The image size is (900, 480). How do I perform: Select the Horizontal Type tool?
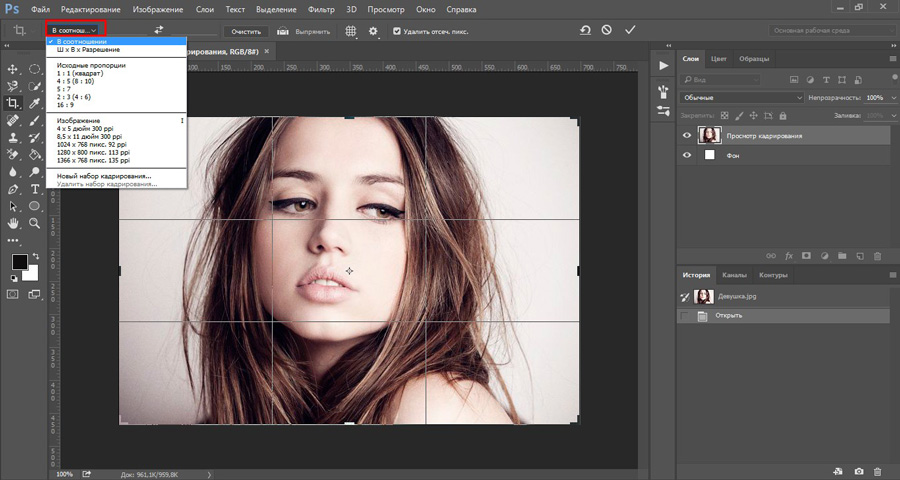coord(34,188)
